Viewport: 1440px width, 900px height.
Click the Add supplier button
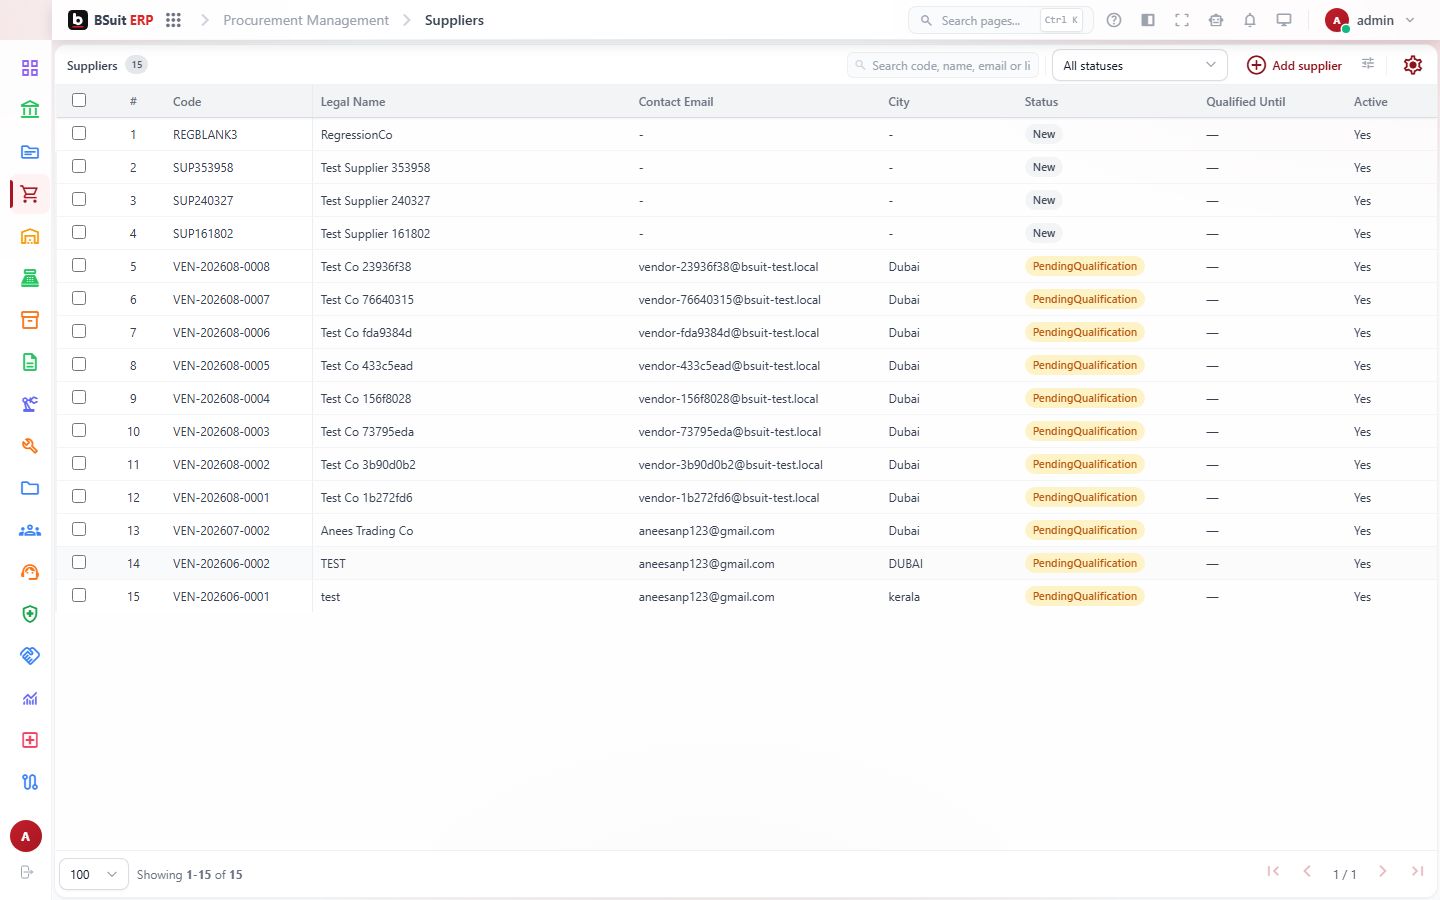click(x=1294, y=65)
